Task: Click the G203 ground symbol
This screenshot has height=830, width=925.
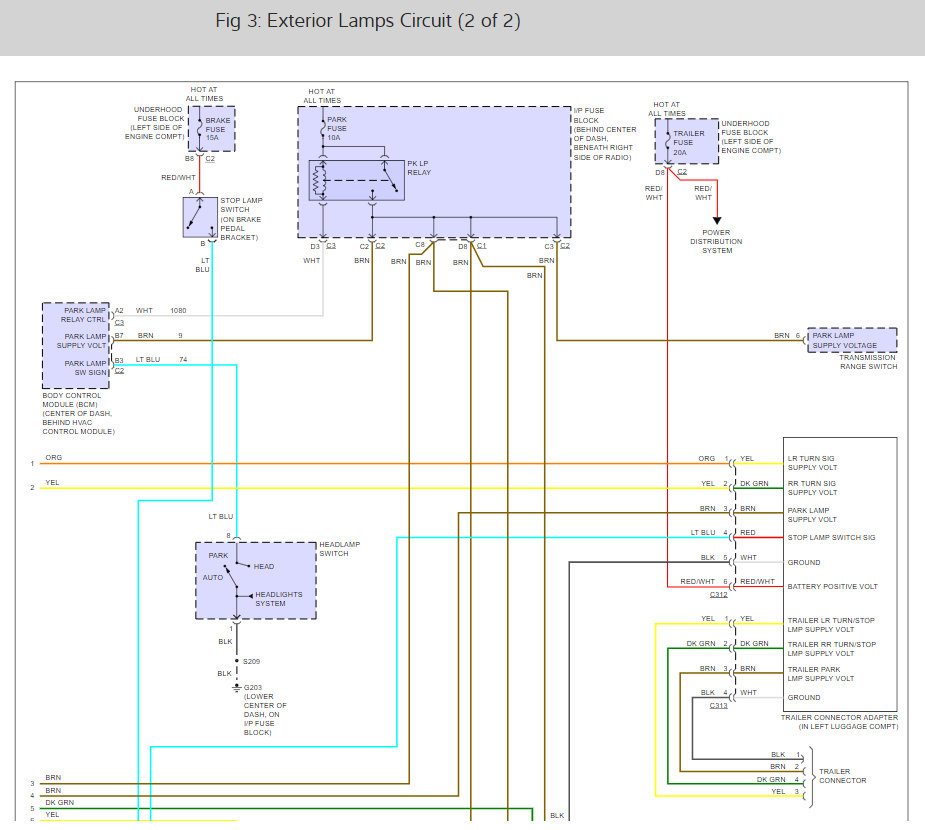Action: [237, 687]
